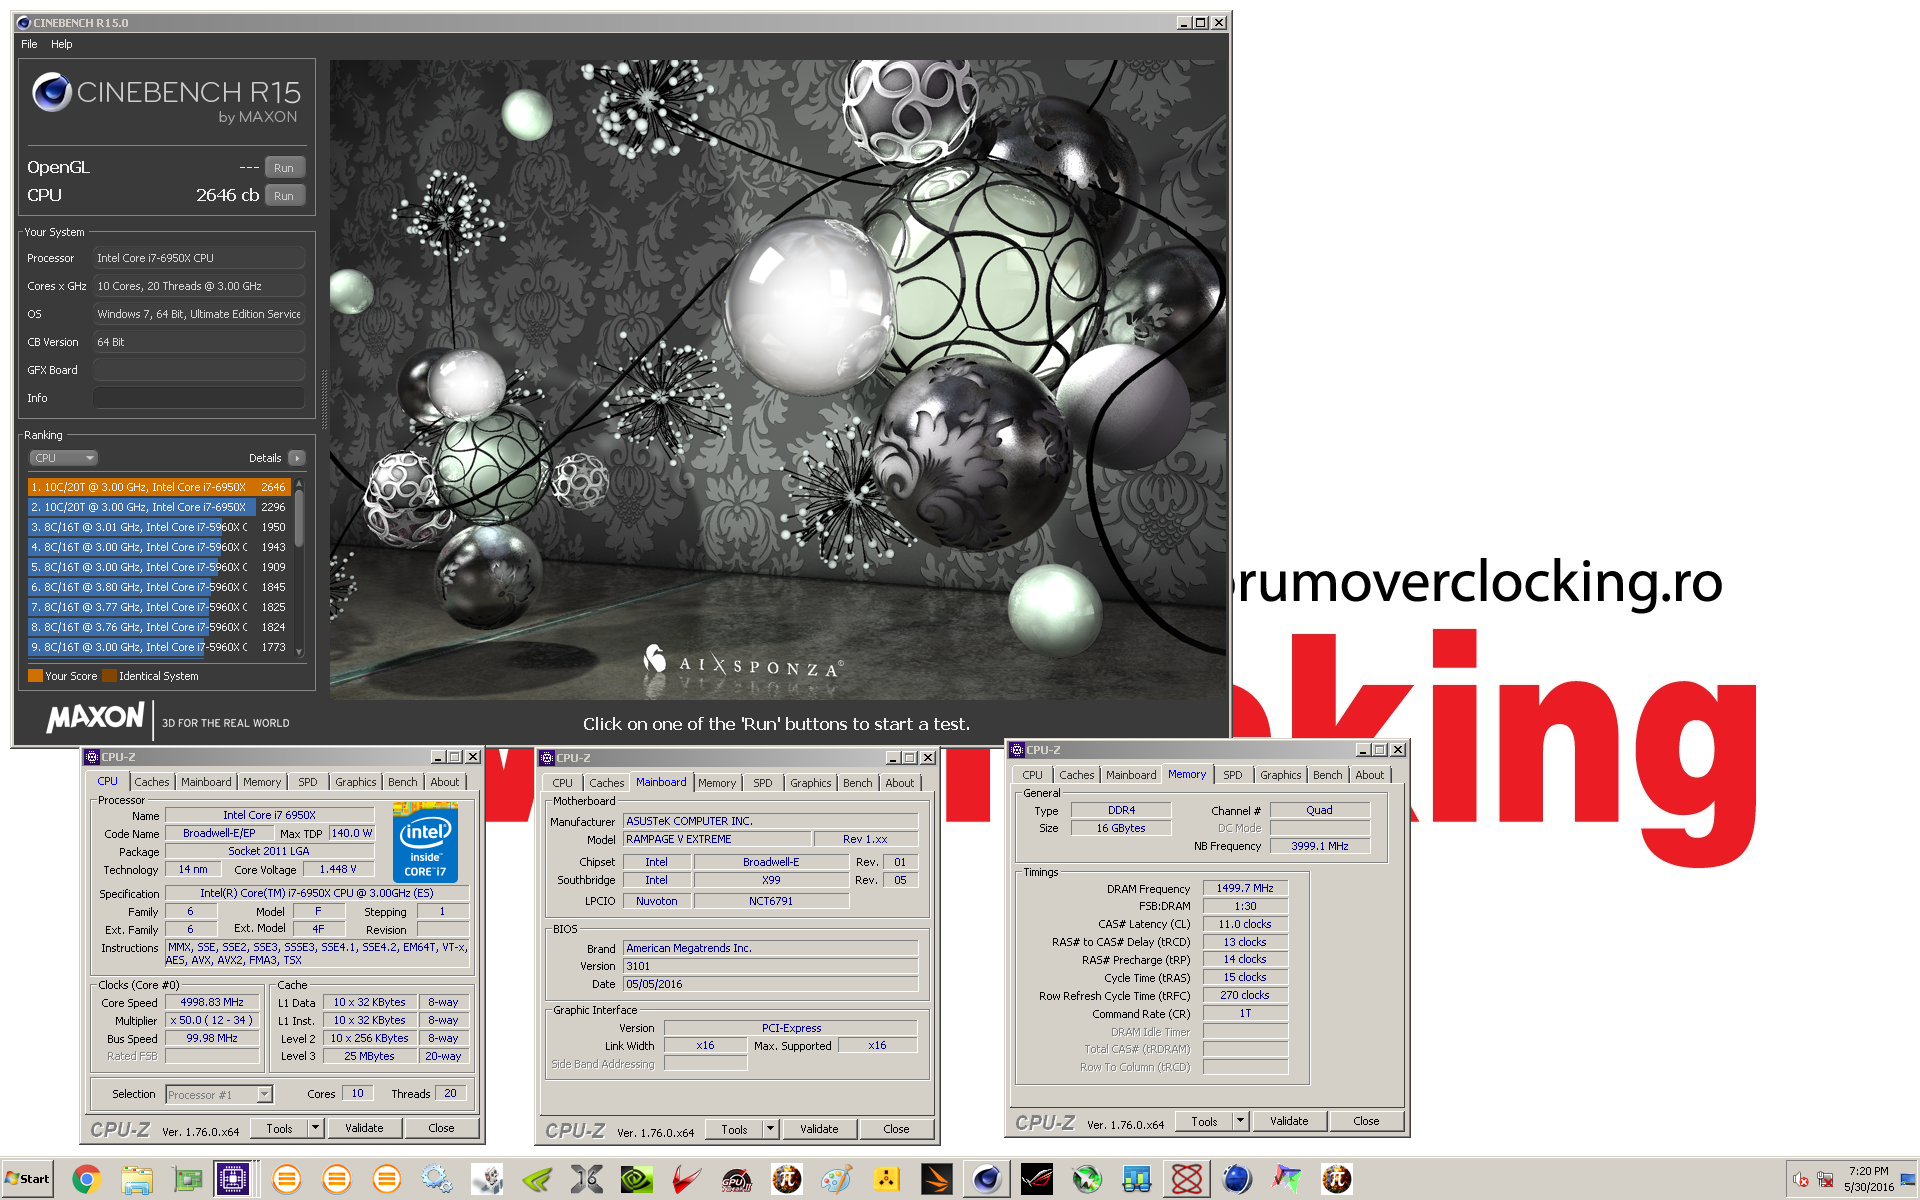Screen dimensions: 1920x1200
Task: Click Tools button in left CPU-Z window
Action: point(279,1128)
